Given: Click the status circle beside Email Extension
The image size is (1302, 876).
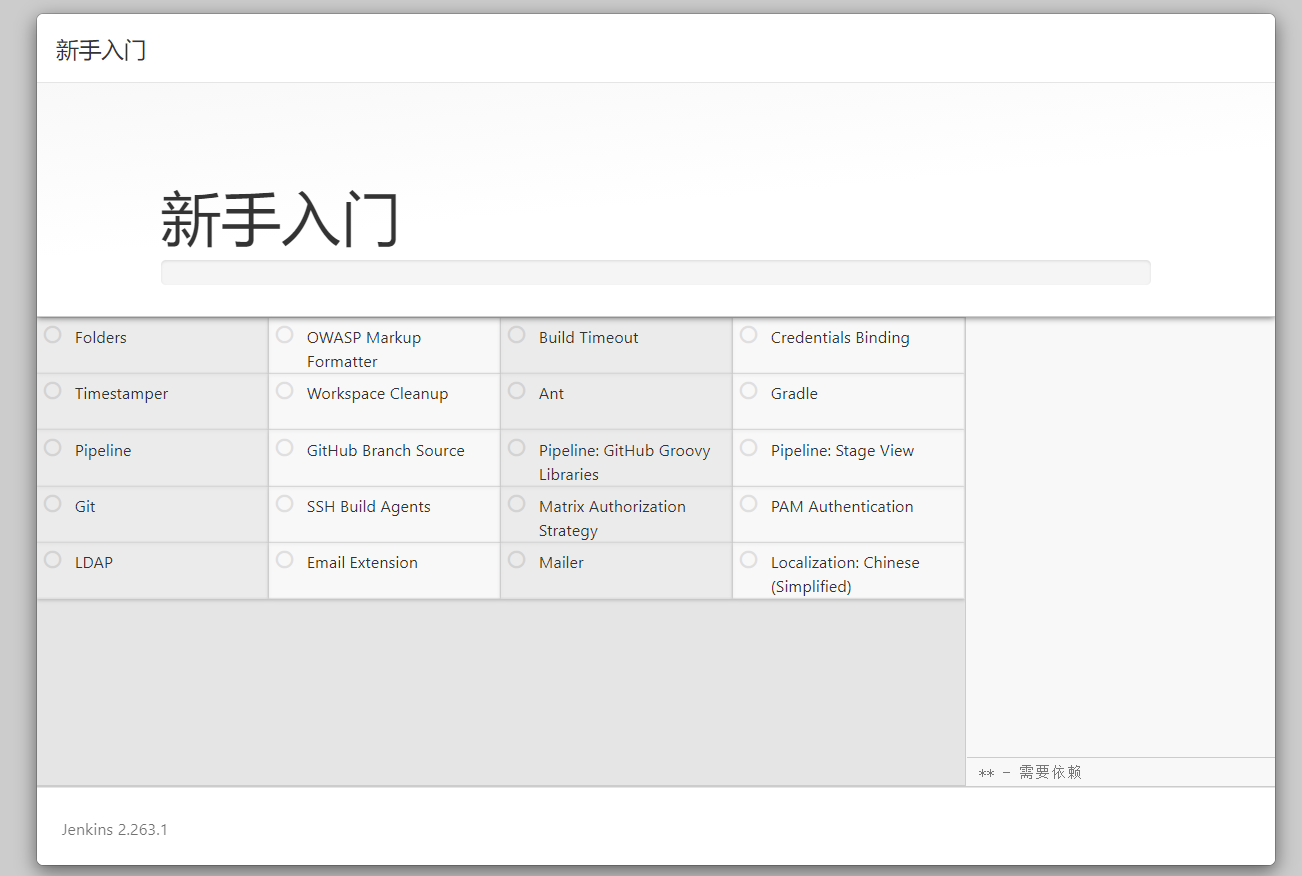Looking at the screenshot, I should pos(285,560).
